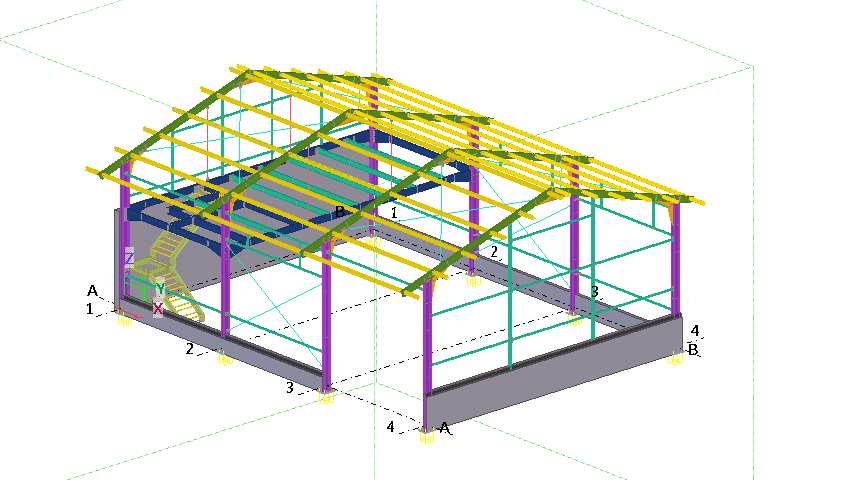Select yellow footing at left grid 3
The width and height of the screenshot is (864, 480).
point(326,399)
